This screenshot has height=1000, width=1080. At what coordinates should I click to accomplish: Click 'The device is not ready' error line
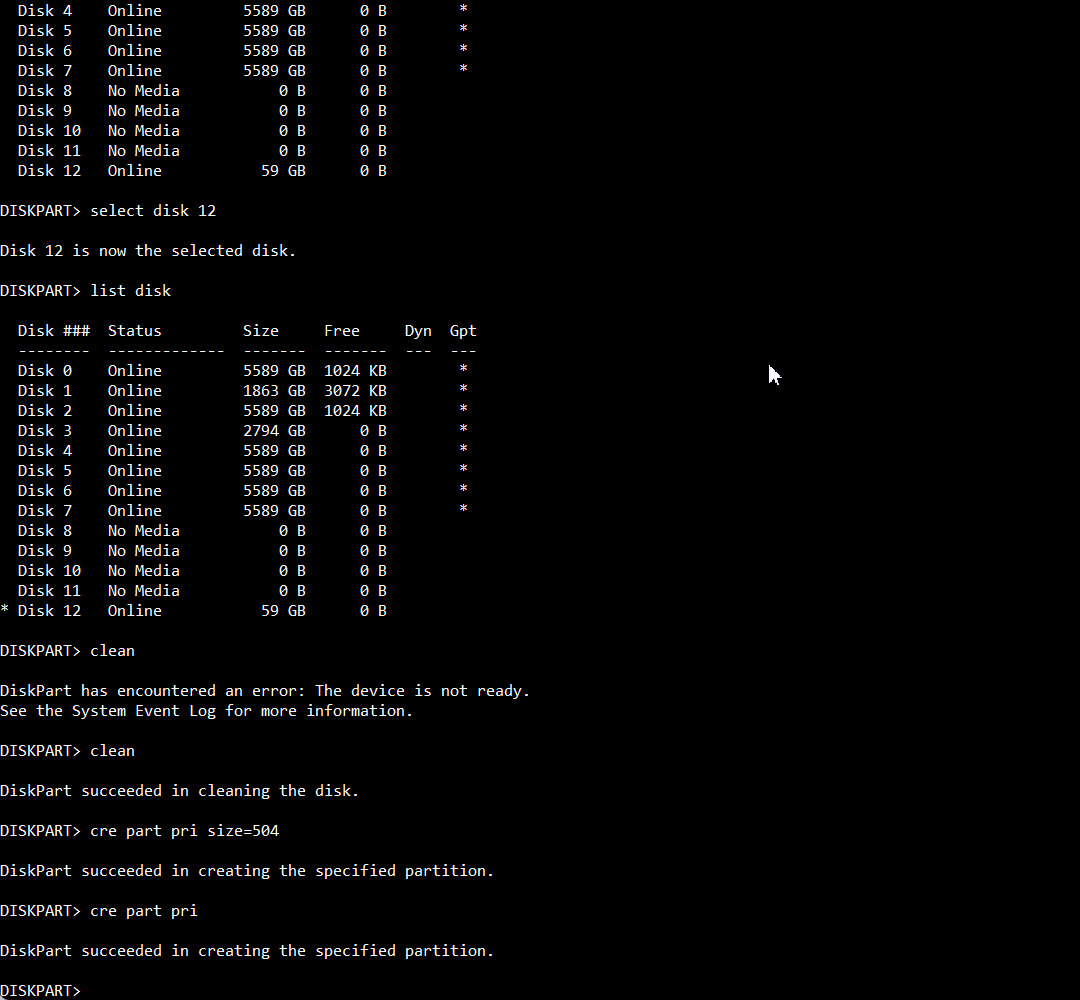click(265, 691)
